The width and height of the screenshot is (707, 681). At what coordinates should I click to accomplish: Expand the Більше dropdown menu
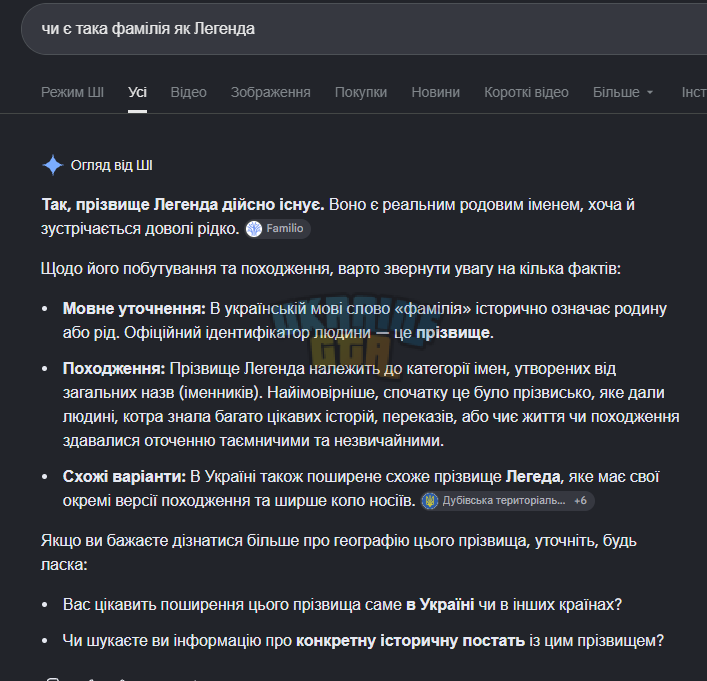point(623,92)
